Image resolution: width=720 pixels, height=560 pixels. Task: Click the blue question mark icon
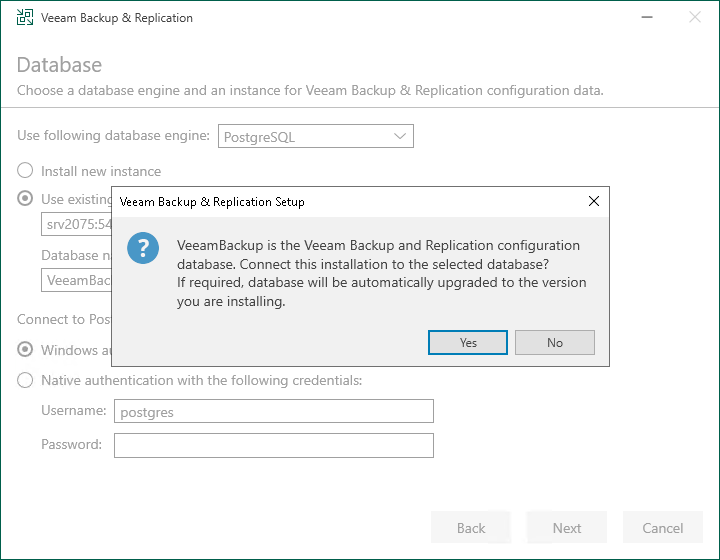coord(143,248)
